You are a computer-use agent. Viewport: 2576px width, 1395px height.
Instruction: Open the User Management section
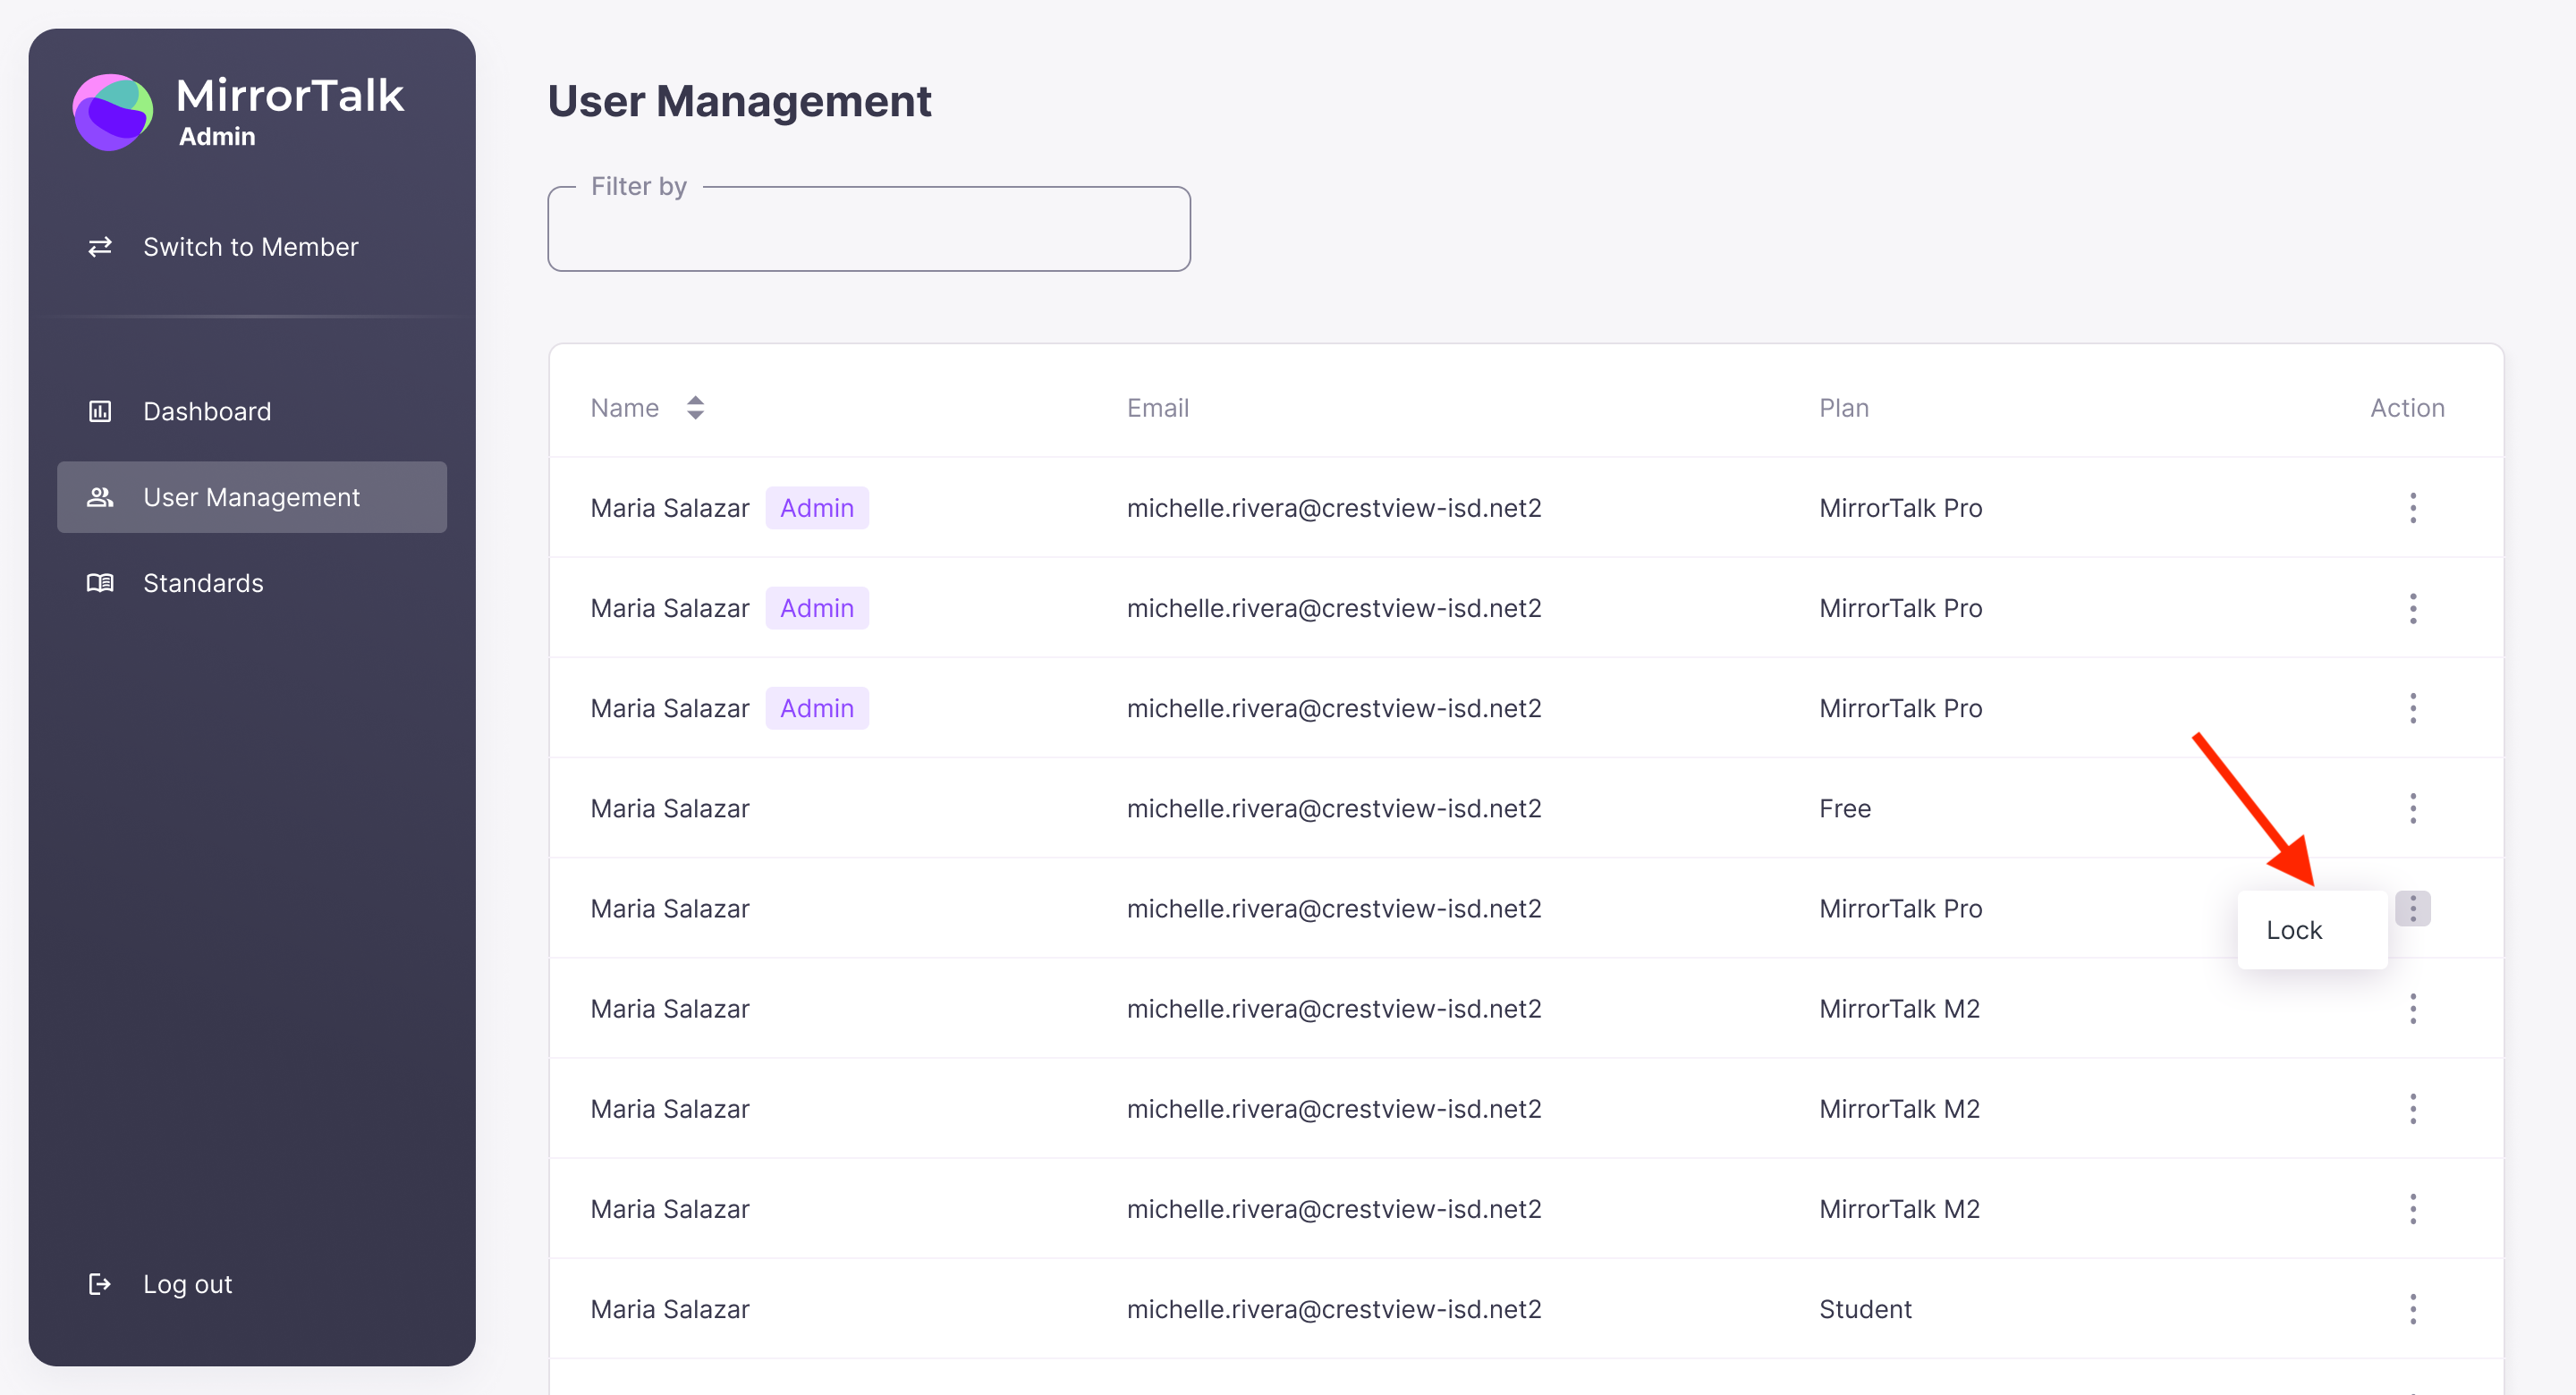point(251,497)
